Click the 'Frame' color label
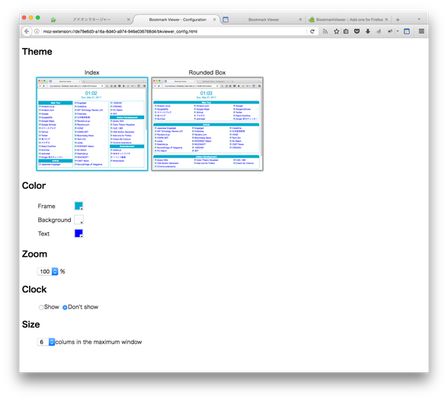Image resolution: width=448 pixels, height=400 pixels. (46, 206)
